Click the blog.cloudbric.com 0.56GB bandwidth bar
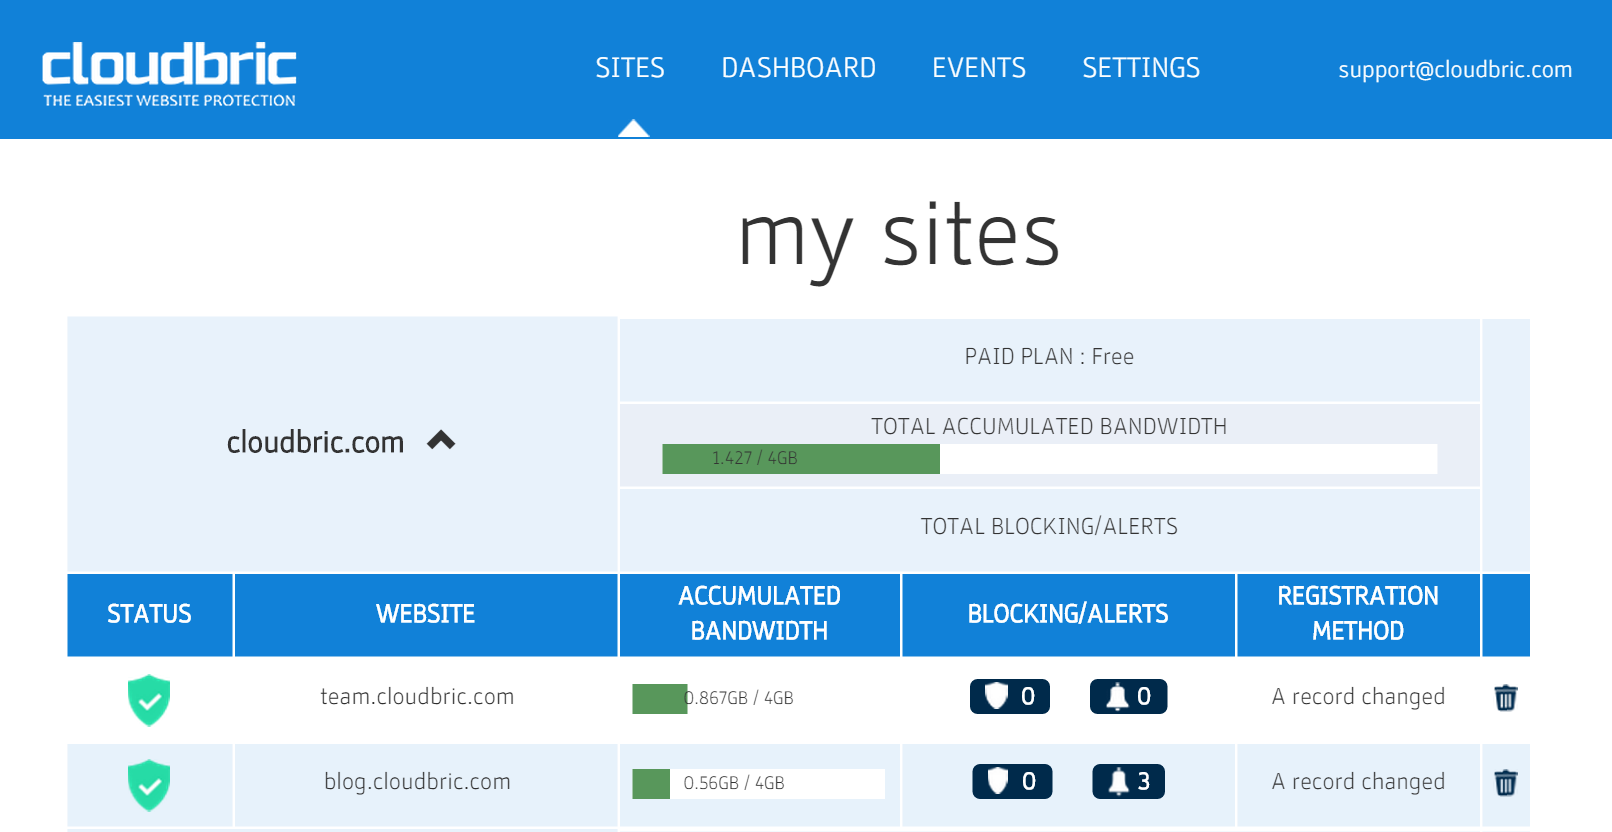Viewport: 1612px width, 832px height. tap(759, 783)
